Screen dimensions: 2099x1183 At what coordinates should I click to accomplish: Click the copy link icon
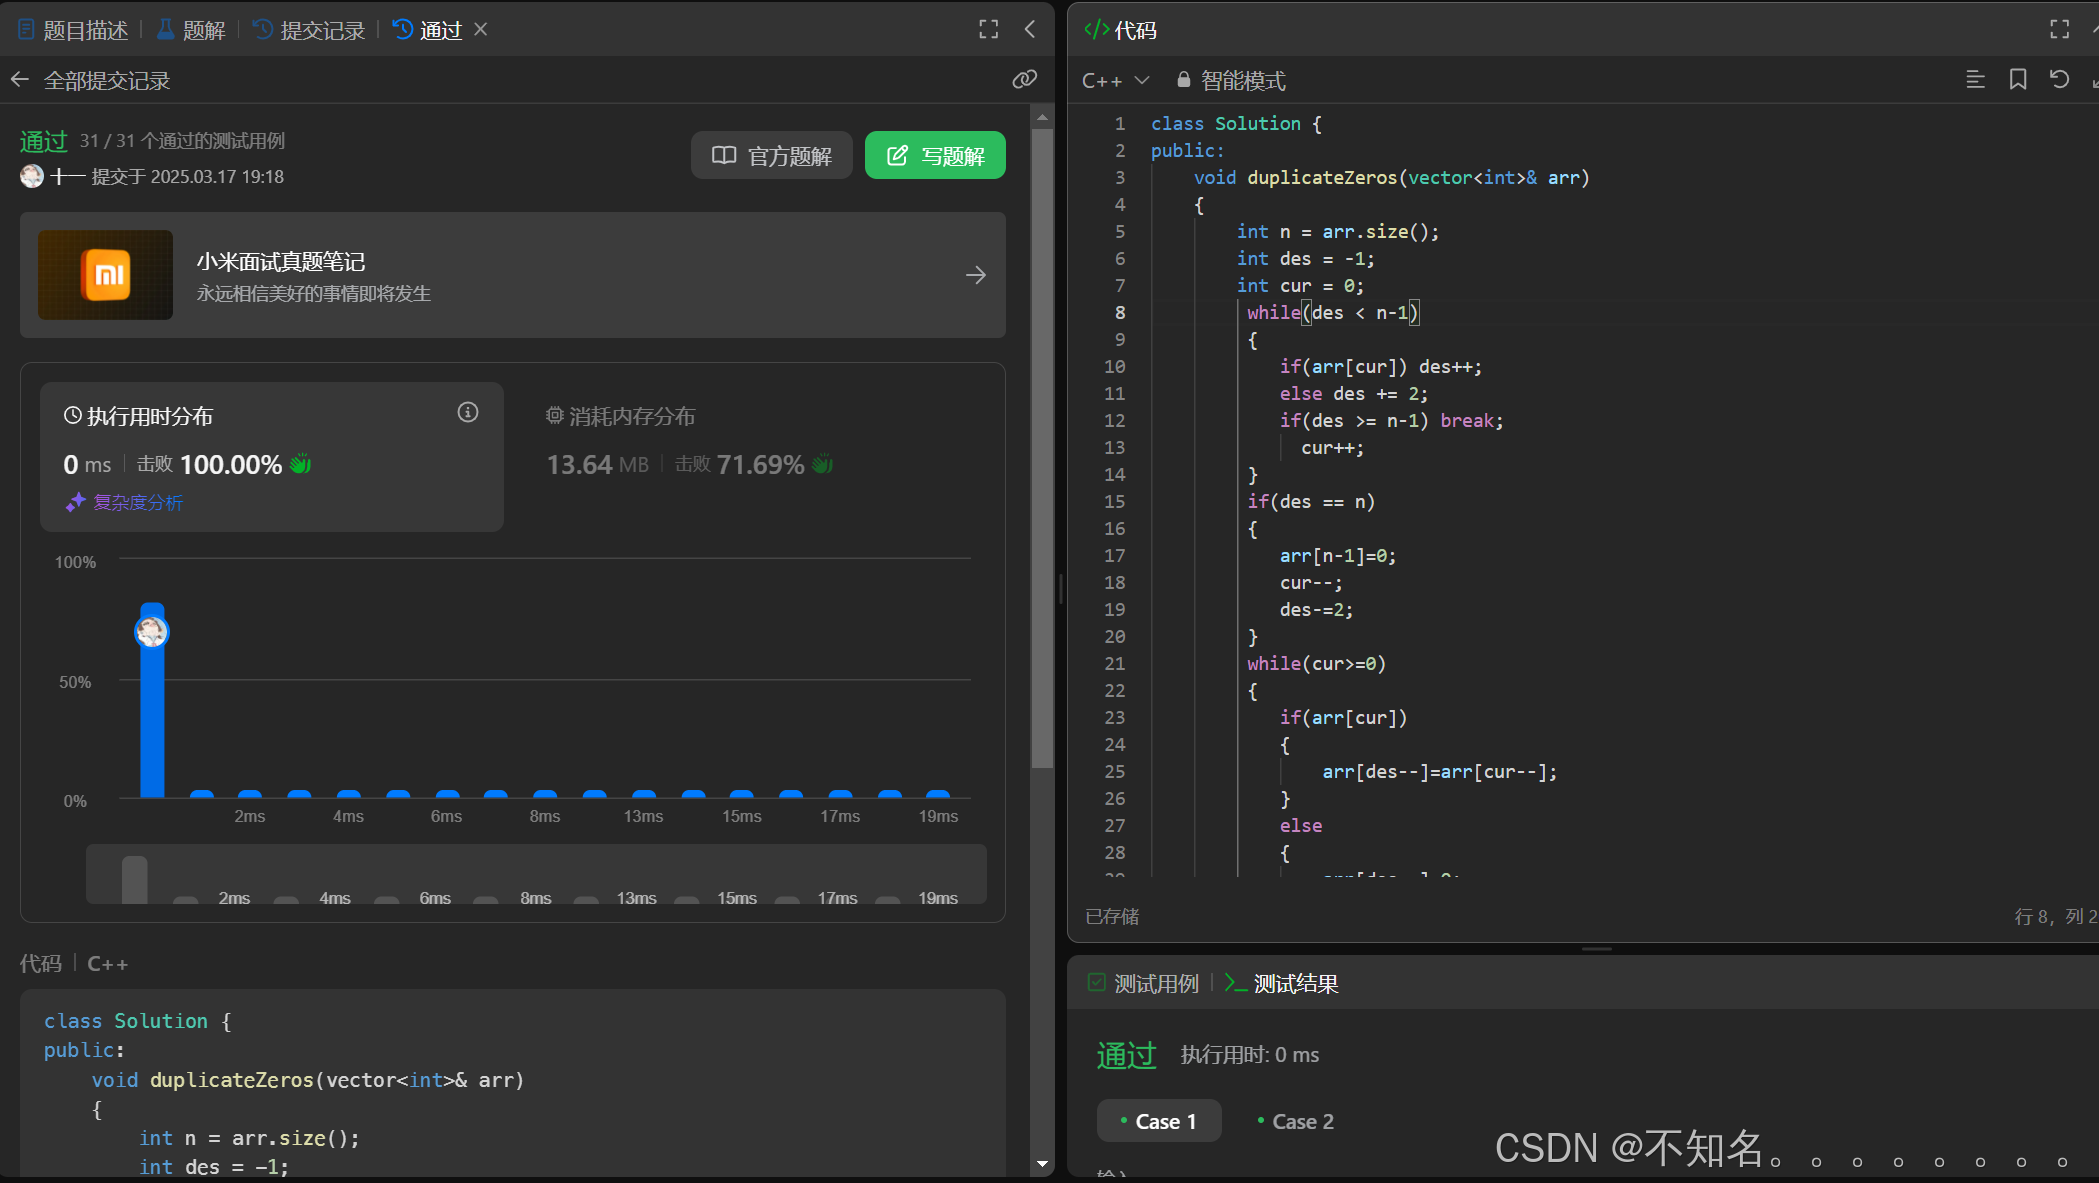1024,80
